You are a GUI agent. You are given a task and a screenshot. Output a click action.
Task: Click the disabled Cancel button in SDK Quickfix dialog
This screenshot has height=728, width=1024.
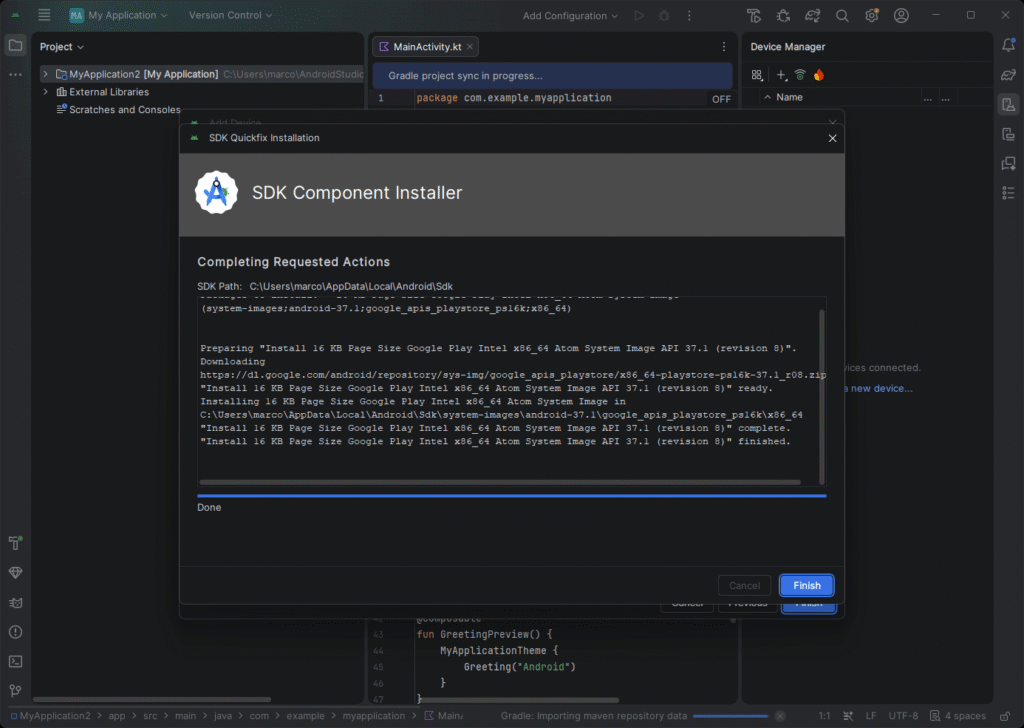[744, 586]
